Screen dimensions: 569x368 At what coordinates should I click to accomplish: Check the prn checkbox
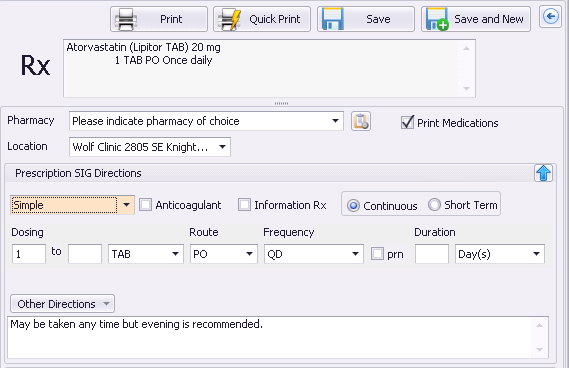tap(377, 254)
